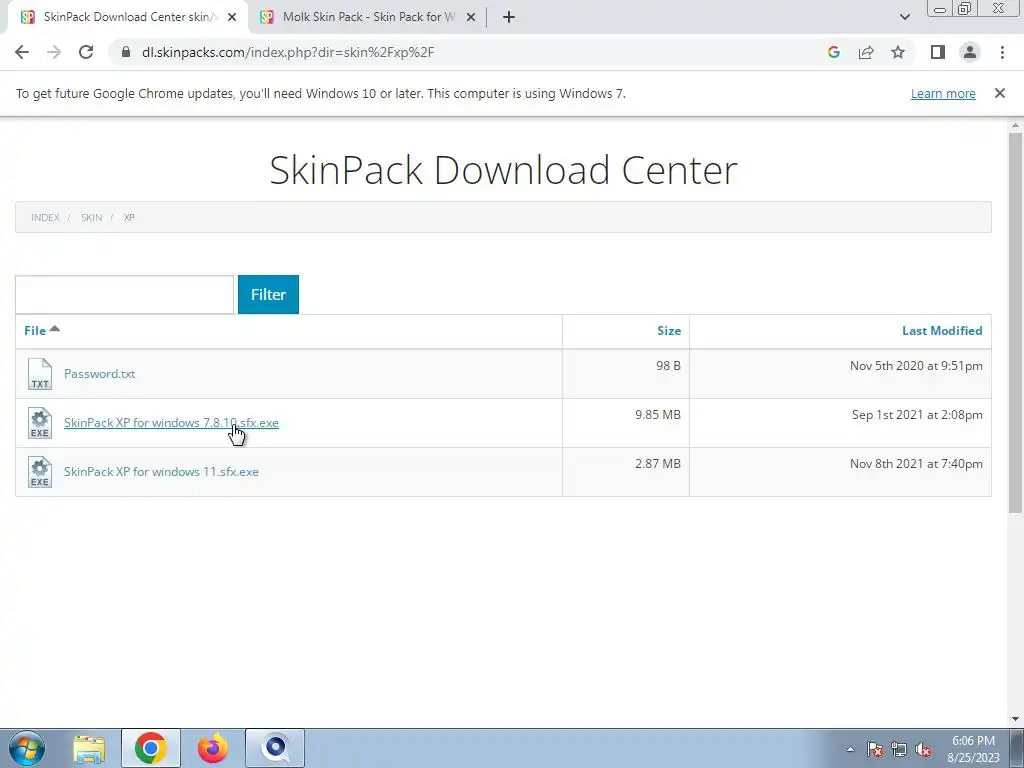
Task: Go to SKIN in the breadcrumb
Action: [x=91, y=217]
